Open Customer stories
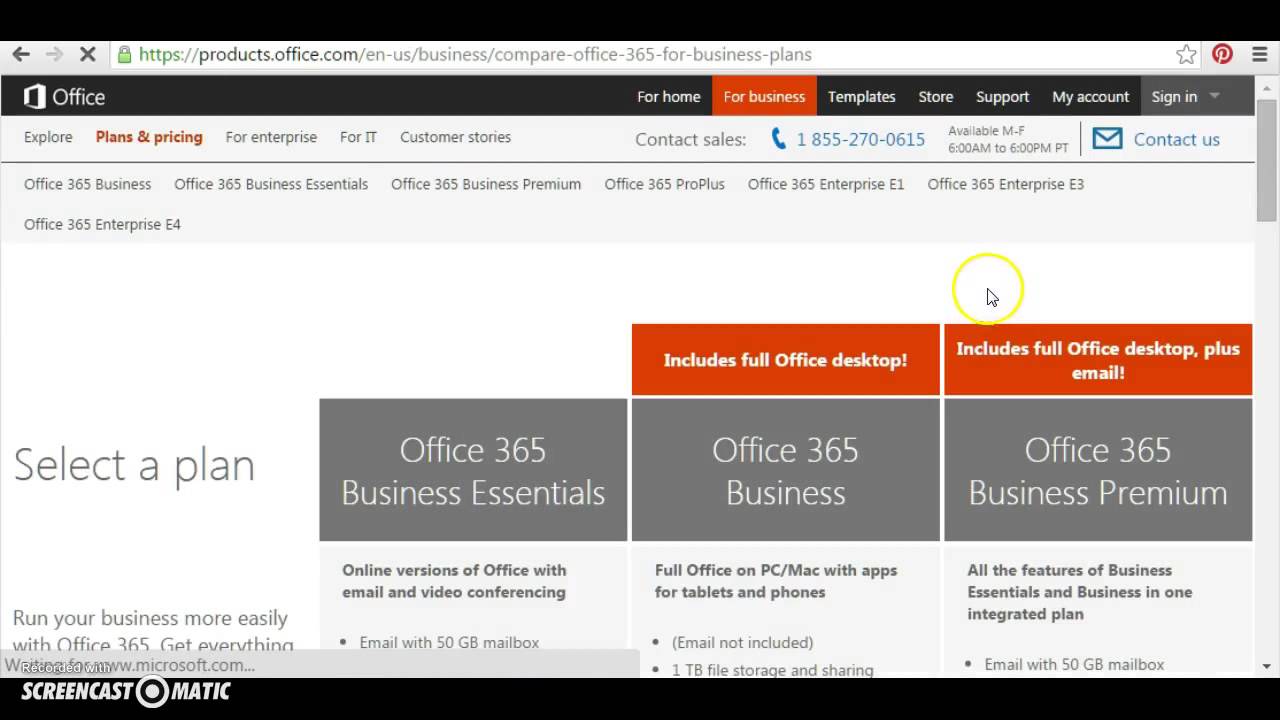Image resolution: width=1280 pixels, height=720 pixels. [x=455, y=137]
